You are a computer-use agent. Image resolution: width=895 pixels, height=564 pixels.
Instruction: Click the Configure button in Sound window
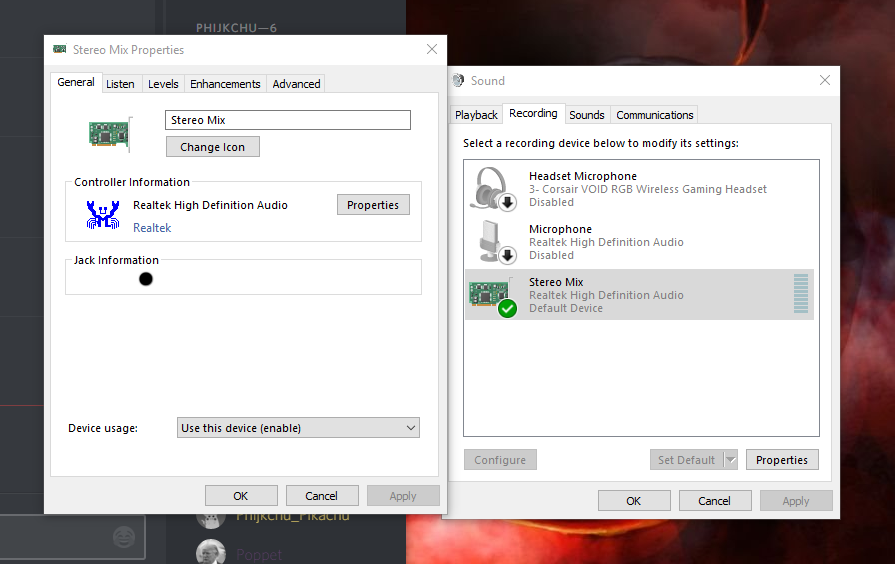(500, 460)
